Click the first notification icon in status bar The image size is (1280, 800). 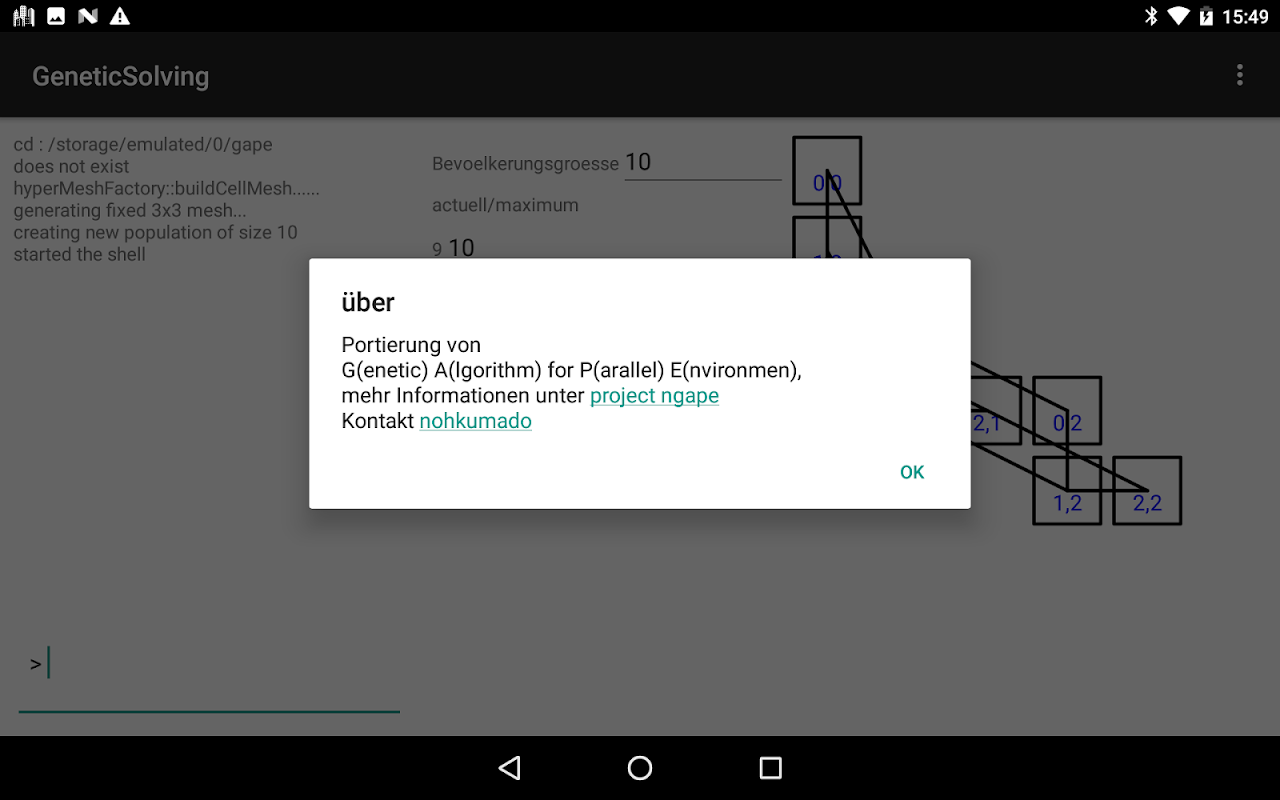(x=24, y=16)
